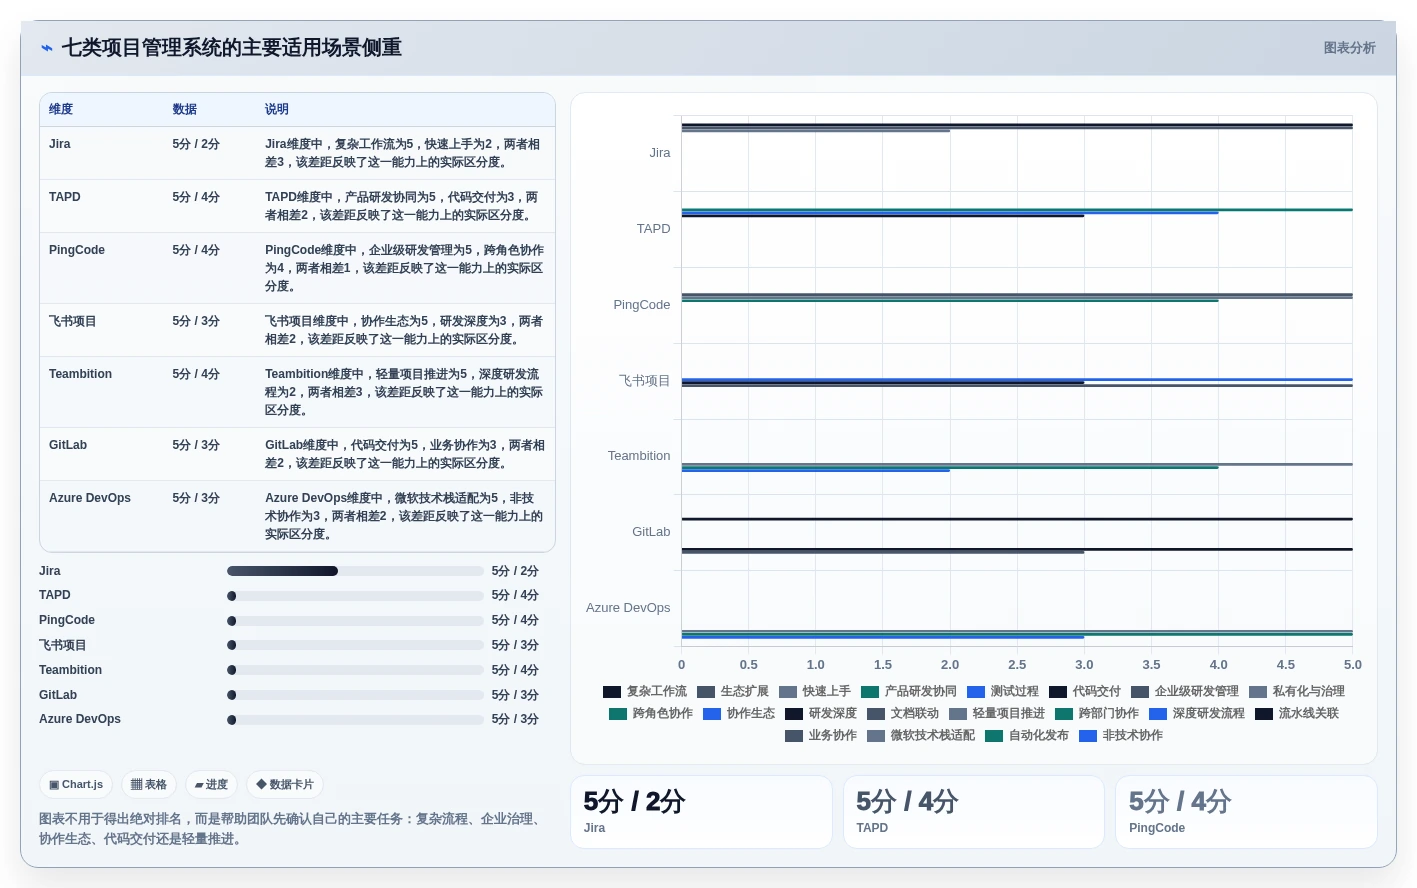The height and width of the screenshot is (888, 1417).
Task: Toggle the 快速上手 legend item
Action: (x=814, y=691)
